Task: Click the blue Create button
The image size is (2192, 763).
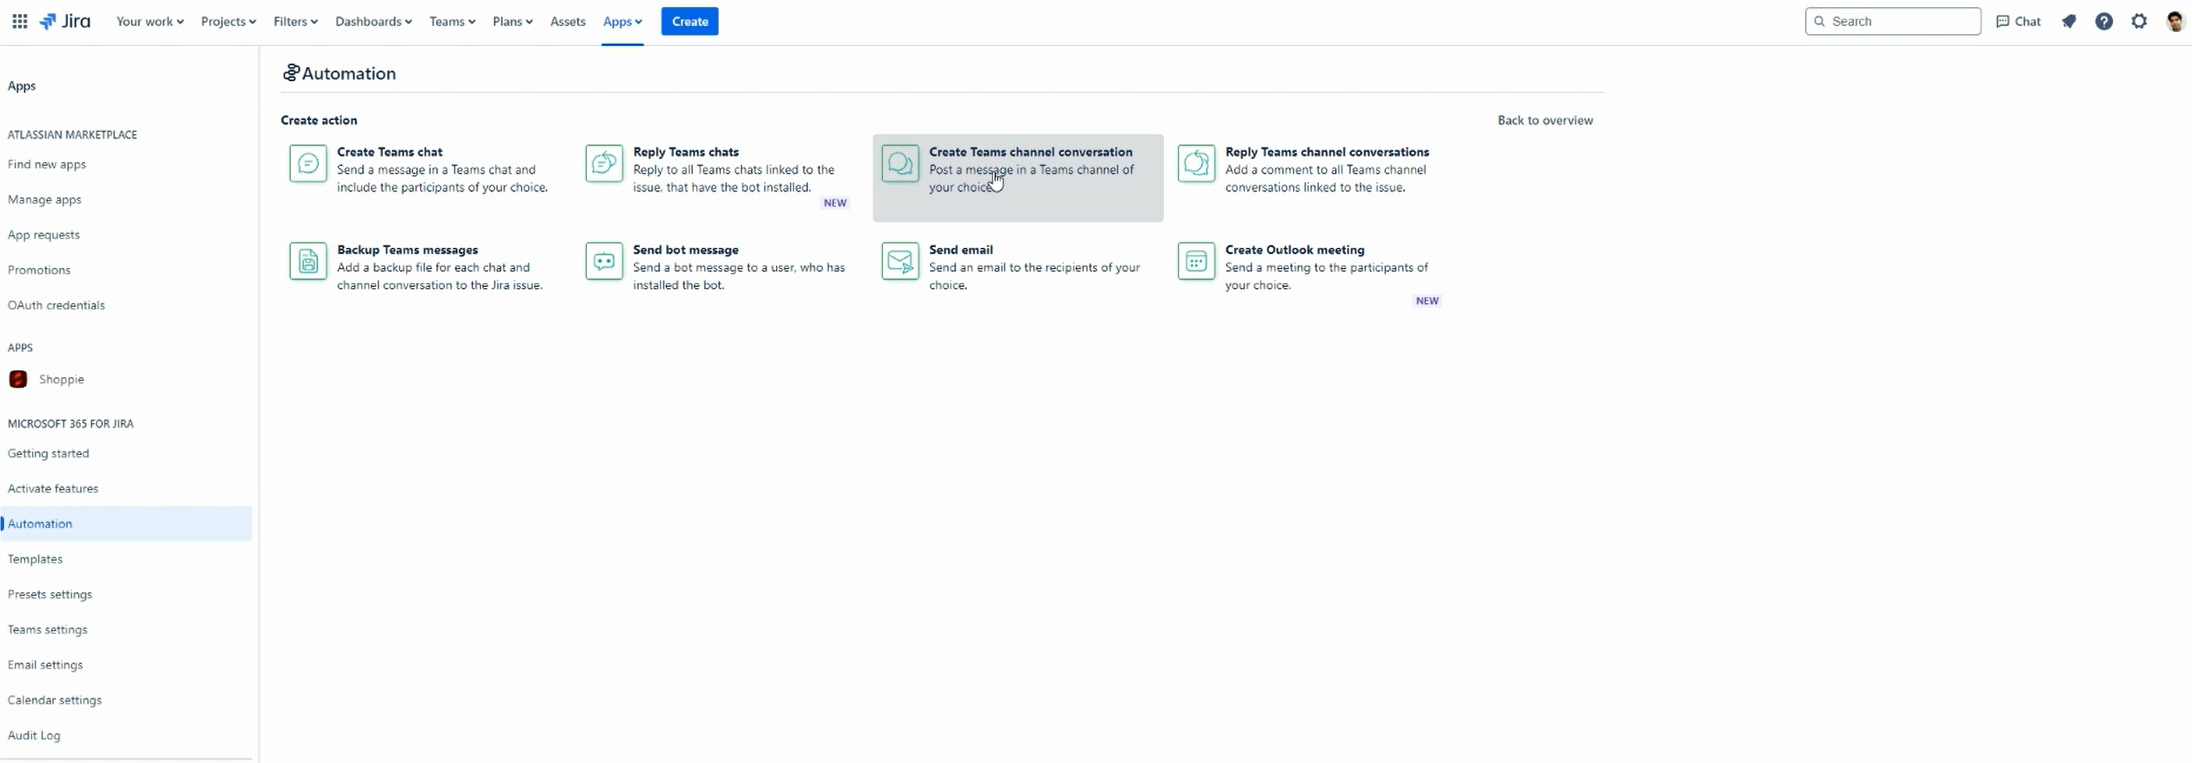Action: pyautogui.click(x=690, y=21)
